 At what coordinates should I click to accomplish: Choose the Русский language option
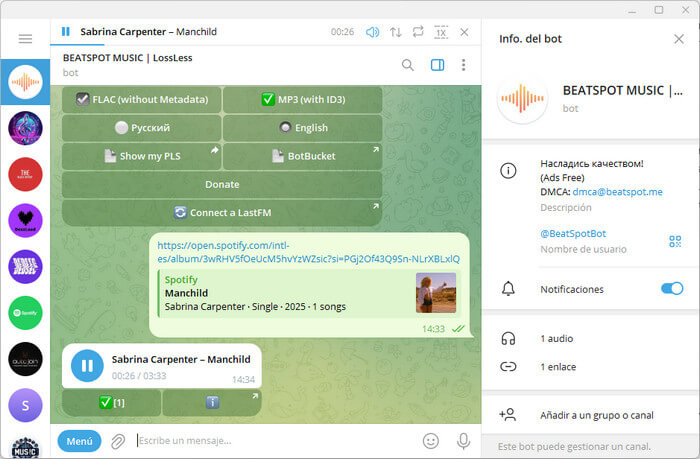(142, 128)
